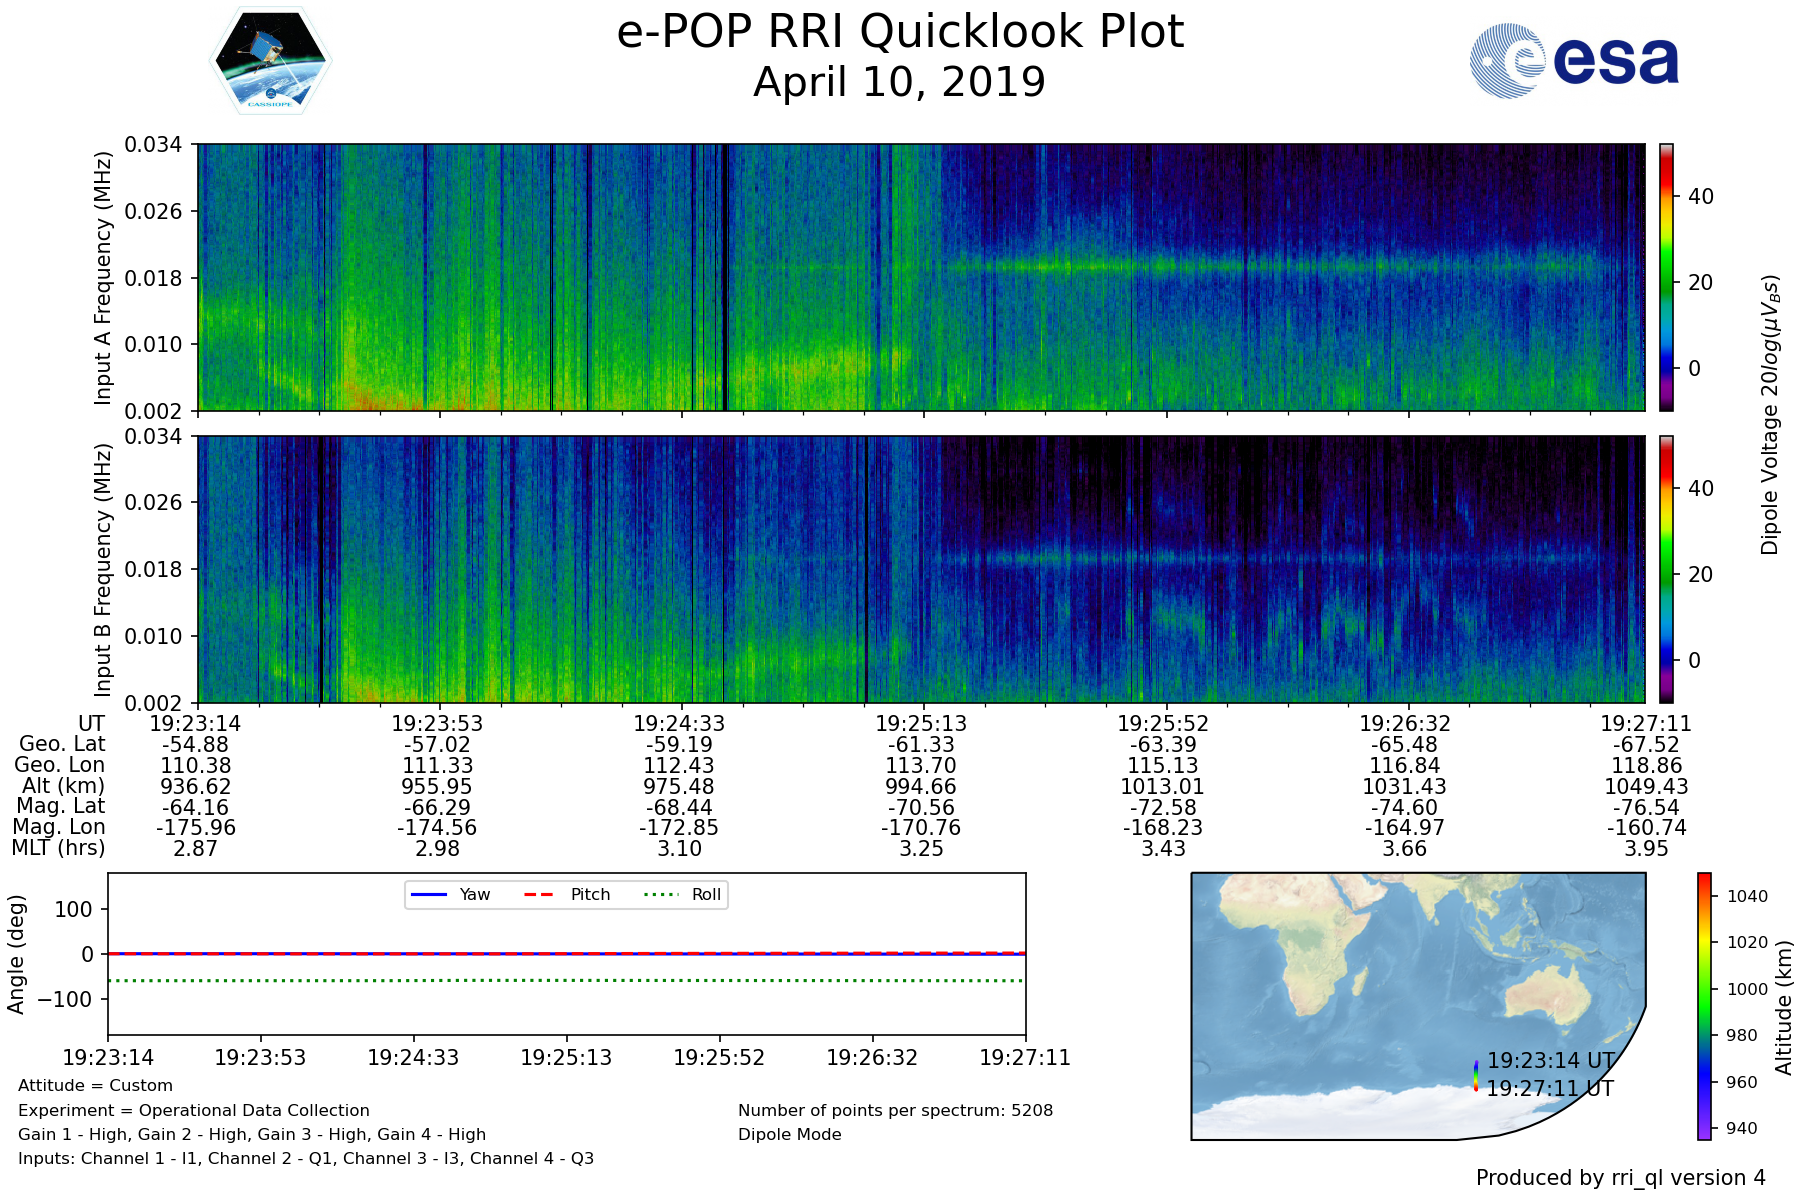The height and width of the screenshot is (1200, 1800).
Task: Click the Input A dipole voltage colorbar
Action: point(1666,277)
